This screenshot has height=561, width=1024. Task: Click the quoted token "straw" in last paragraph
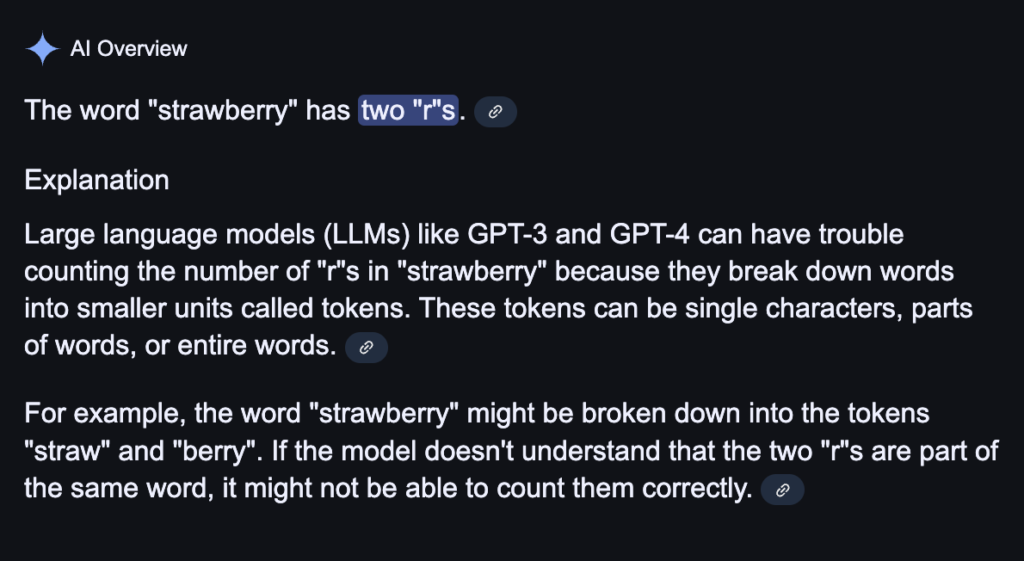(67, 451)
